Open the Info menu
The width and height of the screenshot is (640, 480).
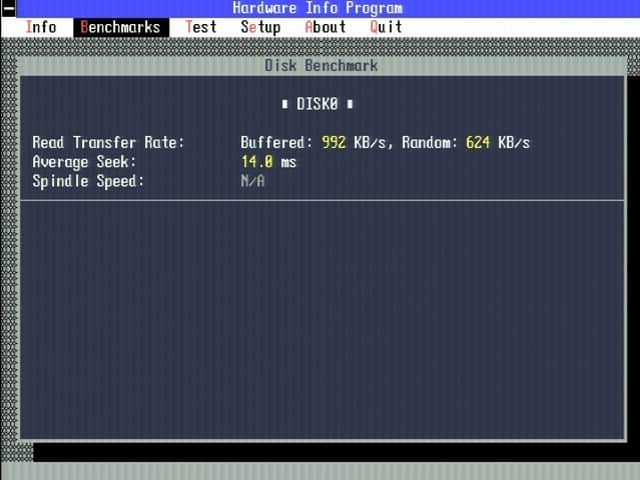(x=41, y=27)
